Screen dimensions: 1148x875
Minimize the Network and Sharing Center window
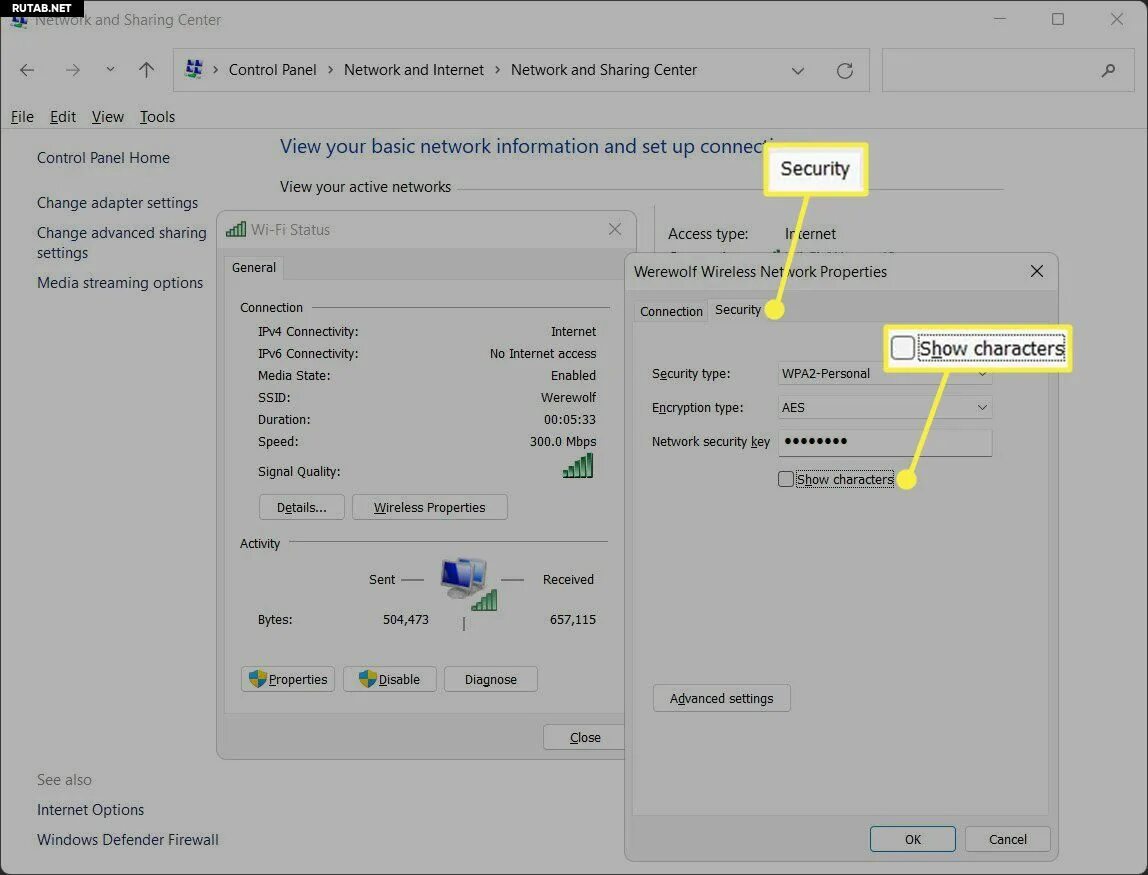click(1000, 19)
